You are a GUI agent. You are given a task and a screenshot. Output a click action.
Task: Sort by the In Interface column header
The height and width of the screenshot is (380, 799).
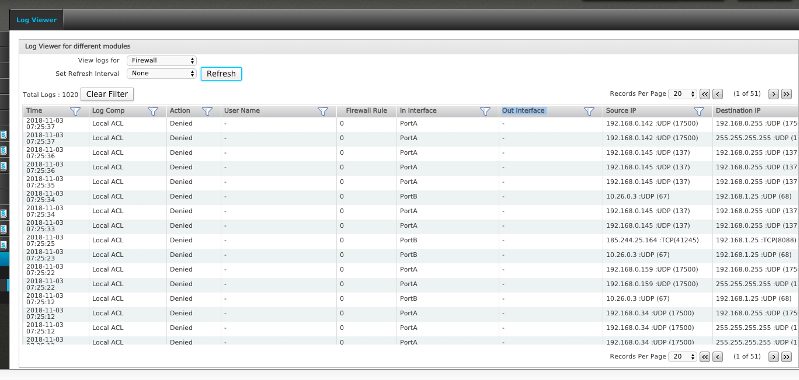click(418, 111)
